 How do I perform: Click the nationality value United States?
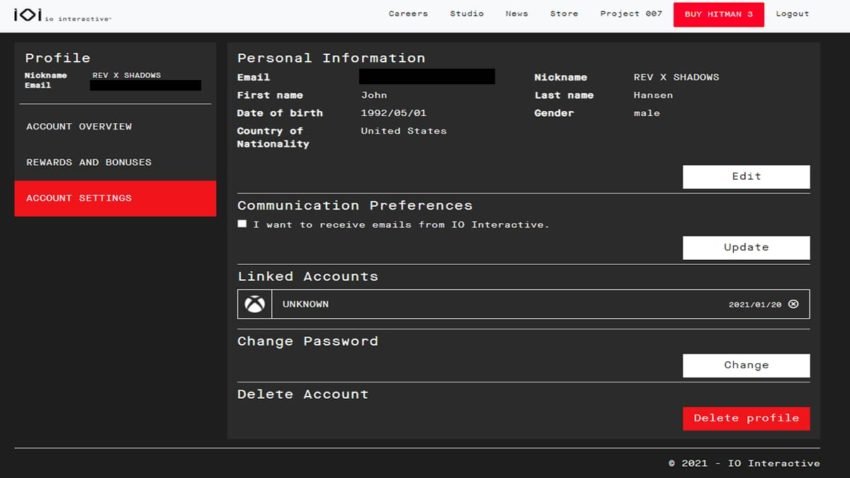(x=404, y=131)
